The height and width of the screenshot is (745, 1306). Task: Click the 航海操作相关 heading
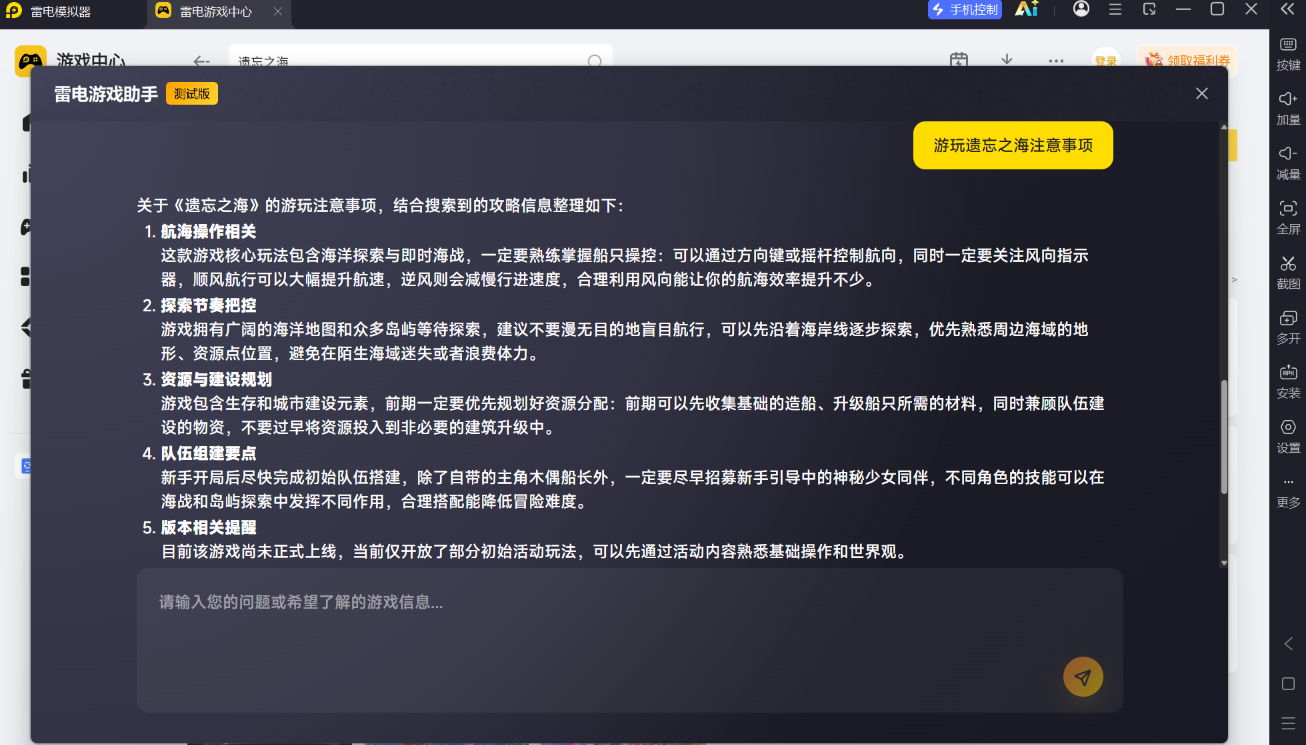[x=209, y=231]
